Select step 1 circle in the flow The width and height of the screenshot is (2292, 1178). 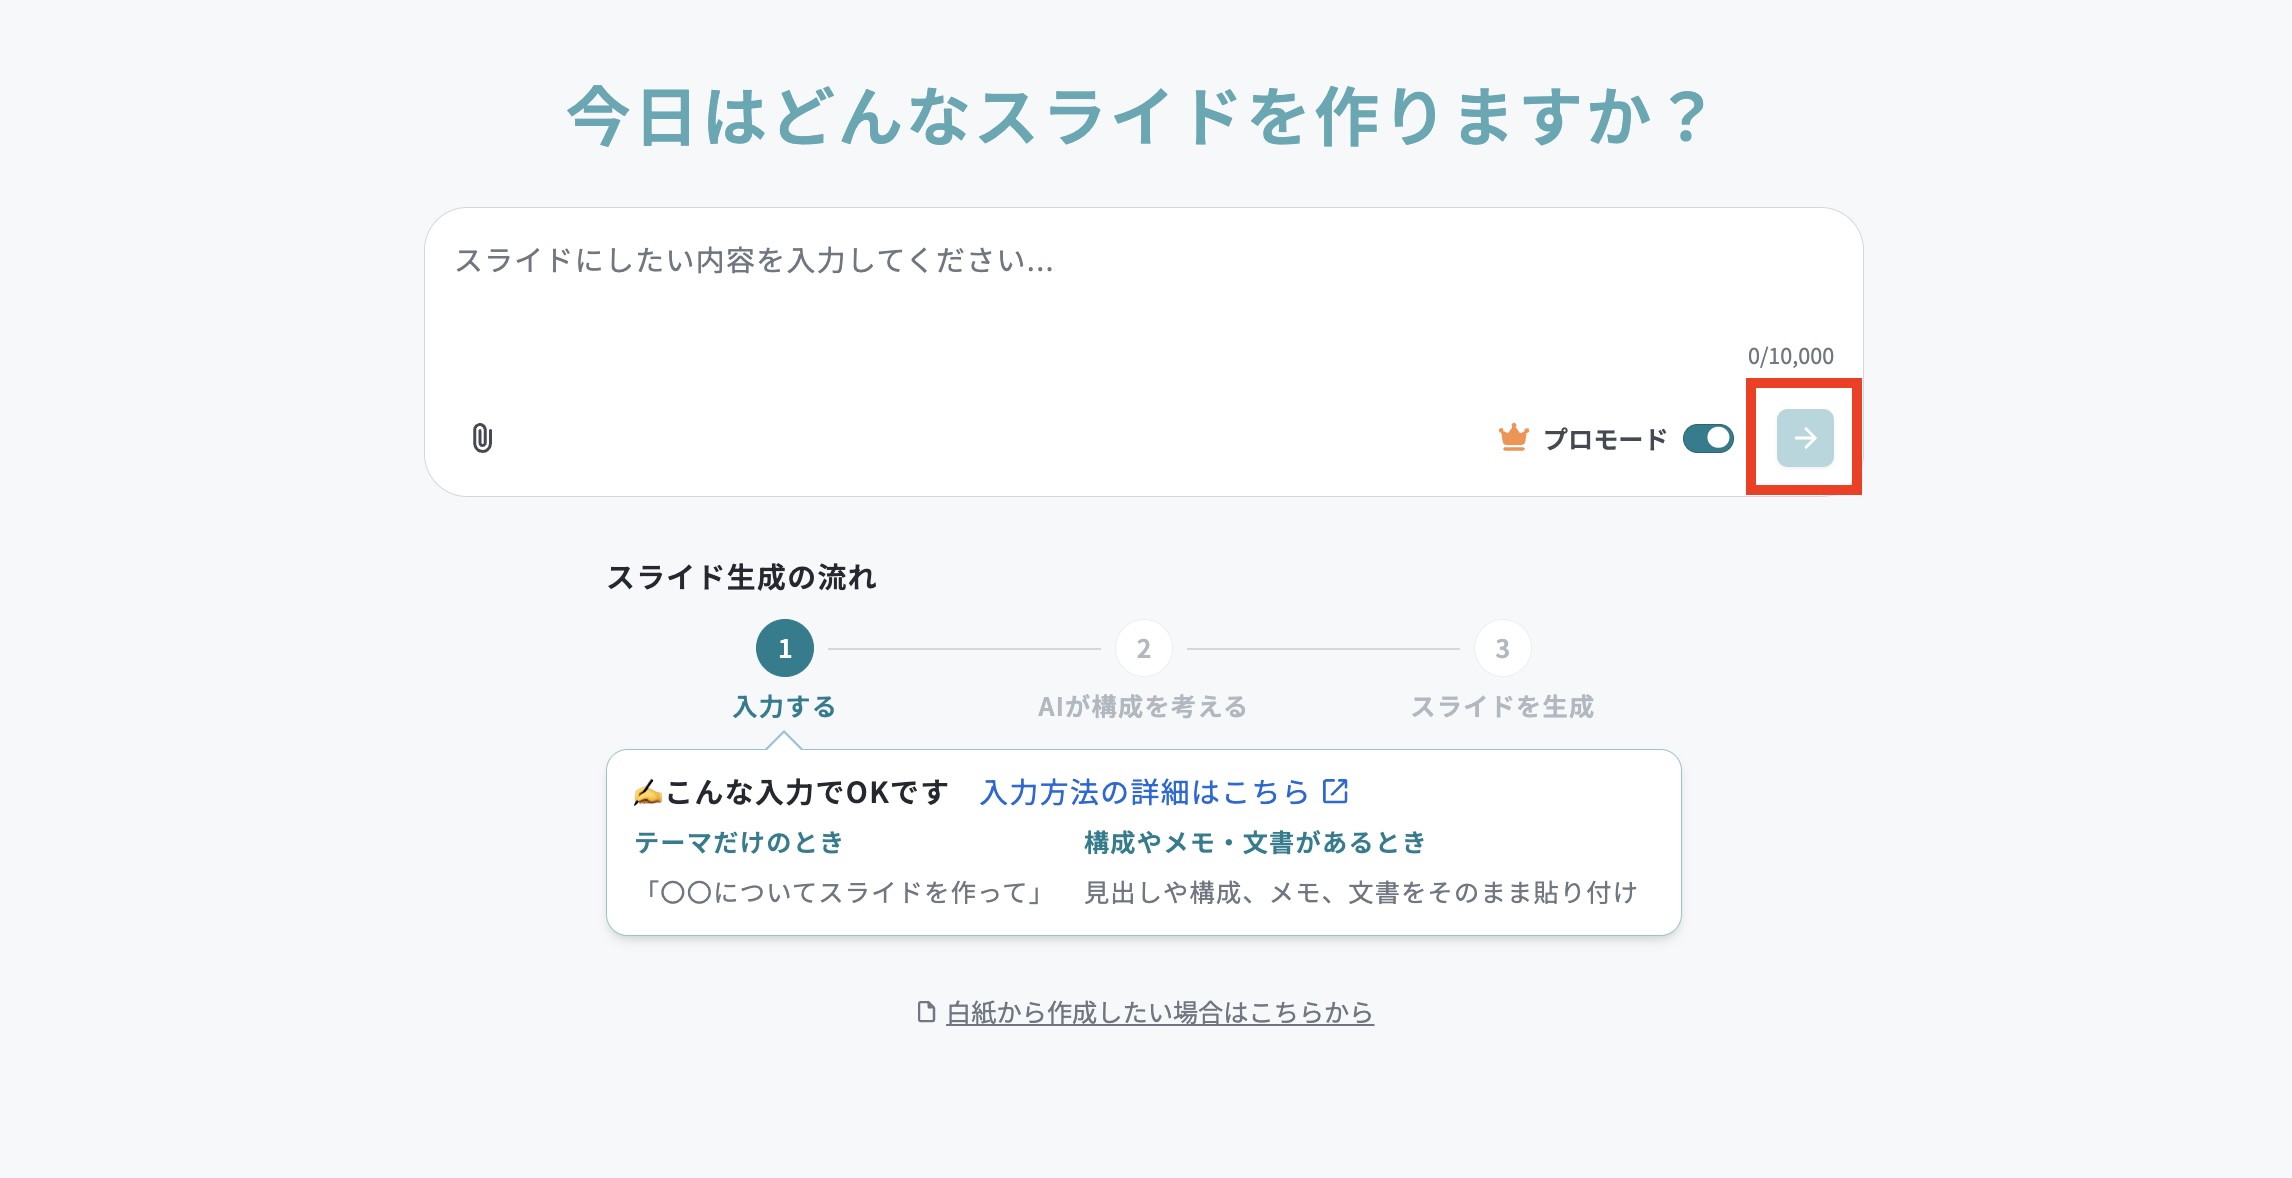click(785, 648)
